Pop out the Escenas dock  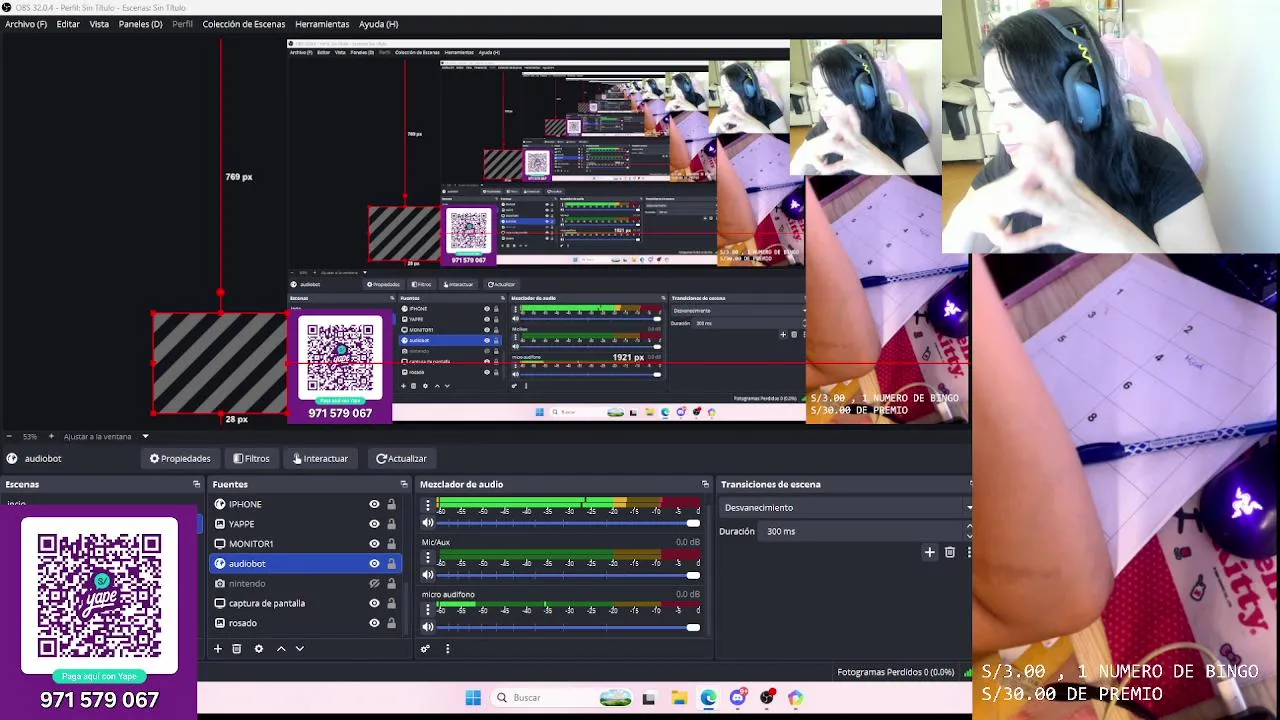tap(196, 484)
